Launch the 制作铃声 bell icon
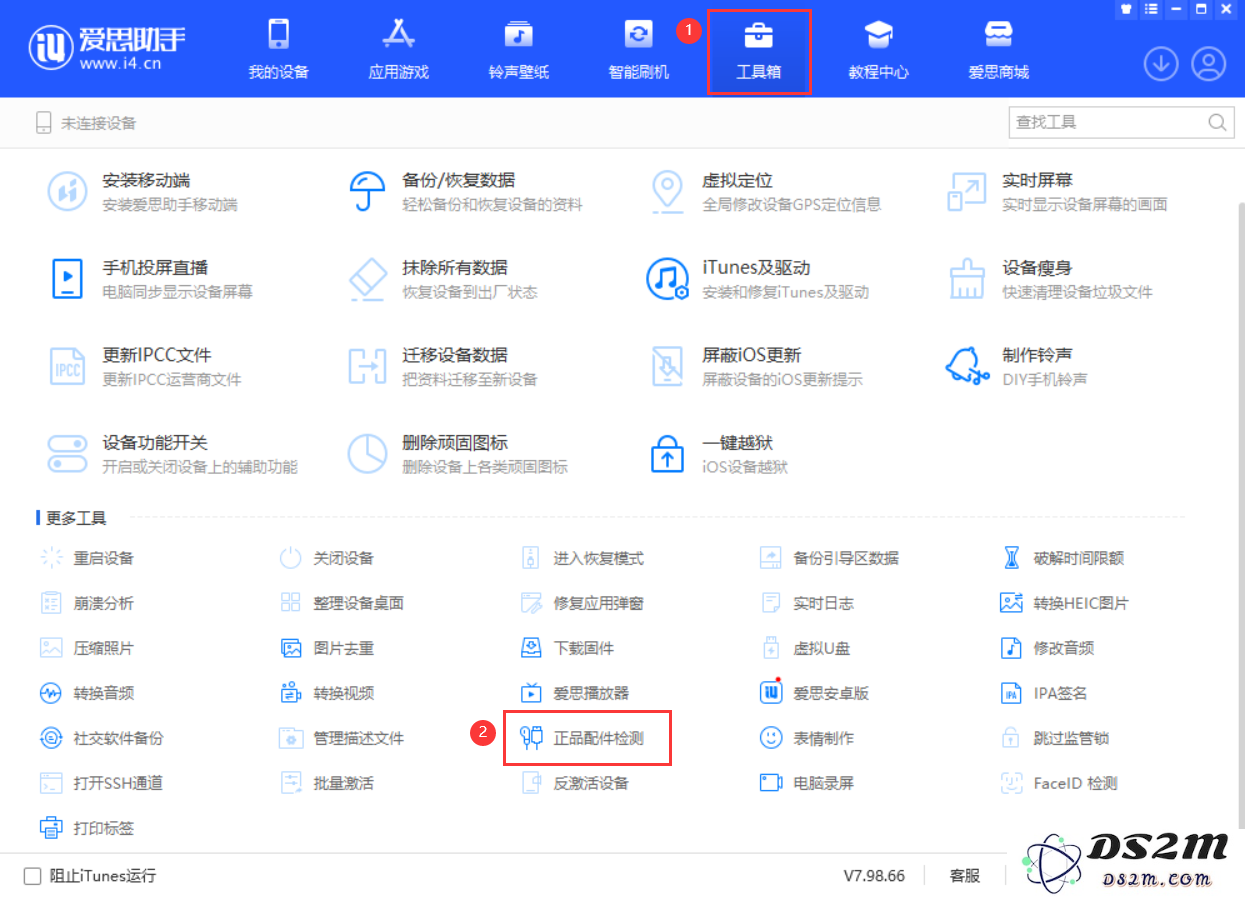The image size is (1245, 897). (967, 365)
